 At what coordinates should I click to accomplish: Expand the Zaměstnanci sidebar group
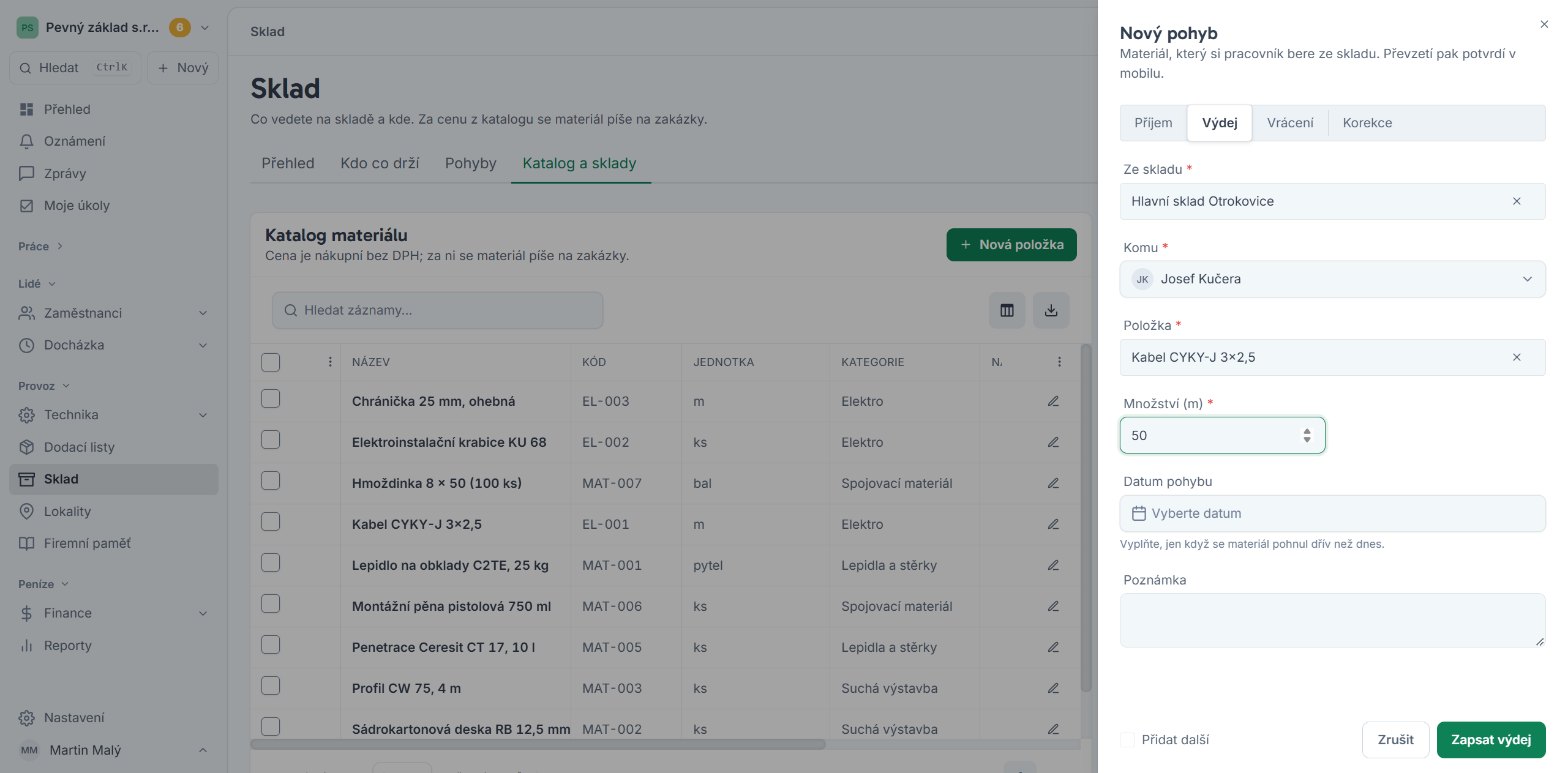113,313
